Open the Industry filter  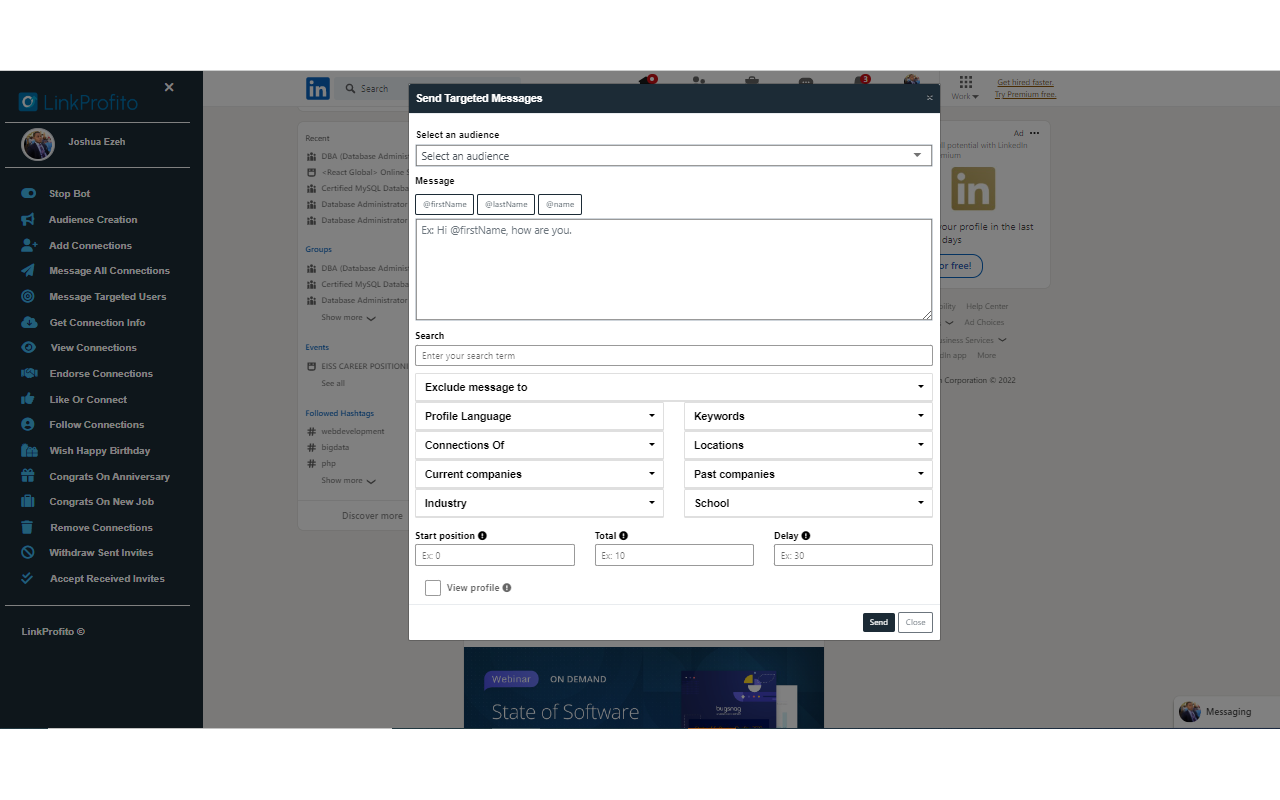coord(540,503)
